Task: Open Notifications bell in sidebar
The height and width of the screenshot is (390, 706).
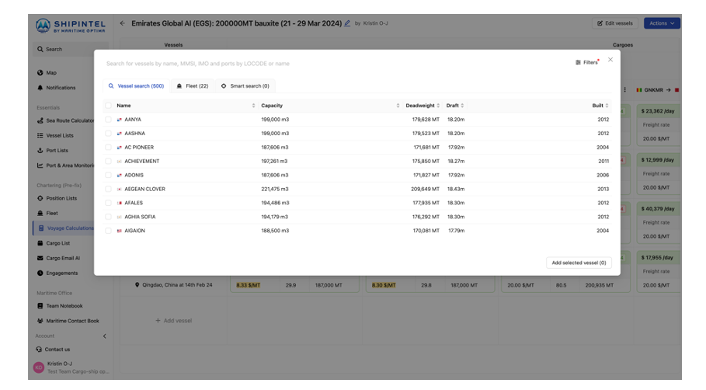Action: click(40, 87)
